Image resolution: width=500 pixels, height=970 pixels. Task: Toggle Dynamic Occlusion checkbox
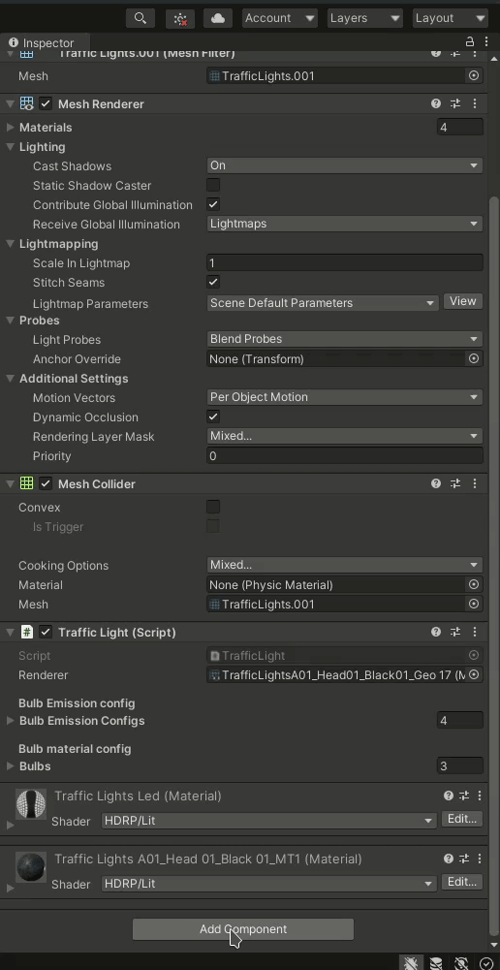pyautogui.click(x=213, y=416)
